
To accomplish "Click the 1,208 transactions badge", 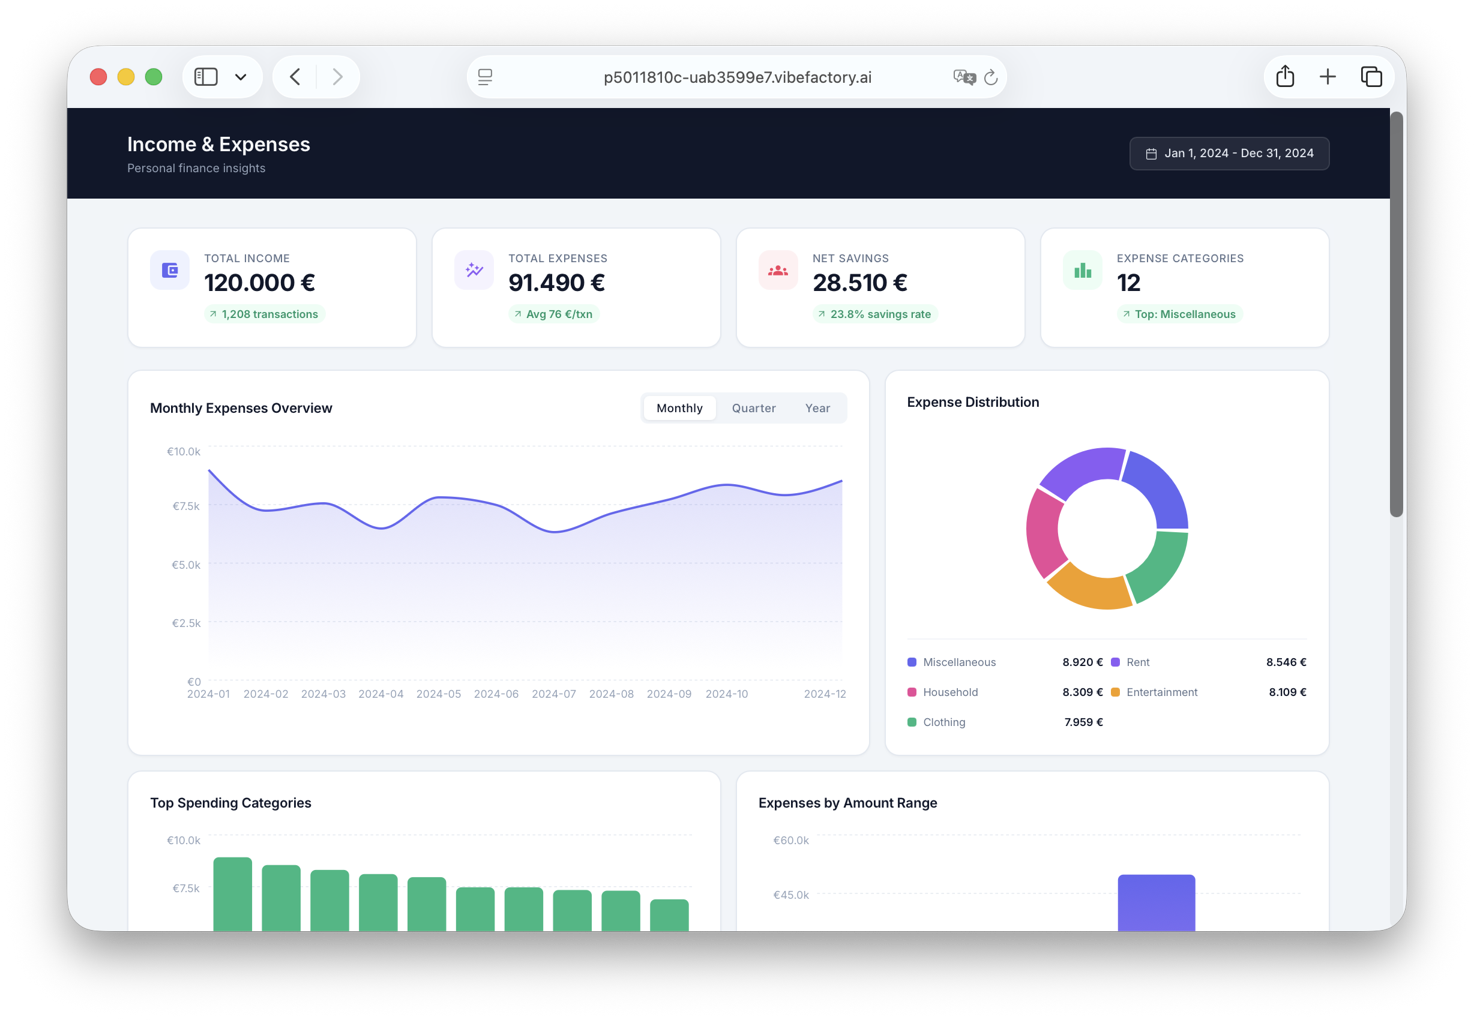I will [x=264, y=314].
